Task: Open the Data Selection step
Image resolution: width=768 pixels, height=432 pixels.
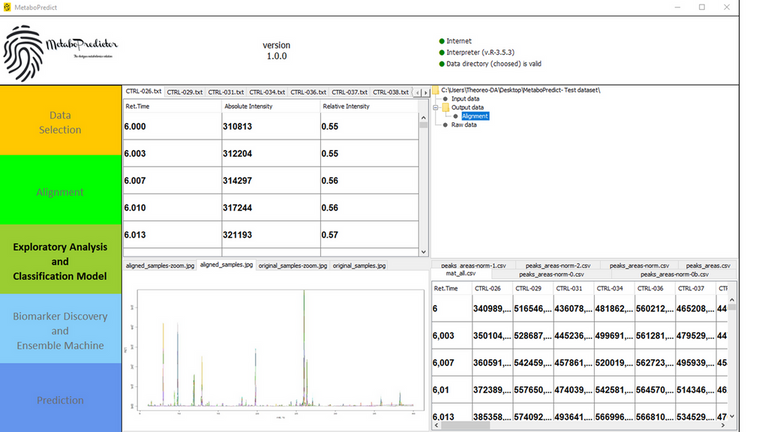Action: pos(60,120)
